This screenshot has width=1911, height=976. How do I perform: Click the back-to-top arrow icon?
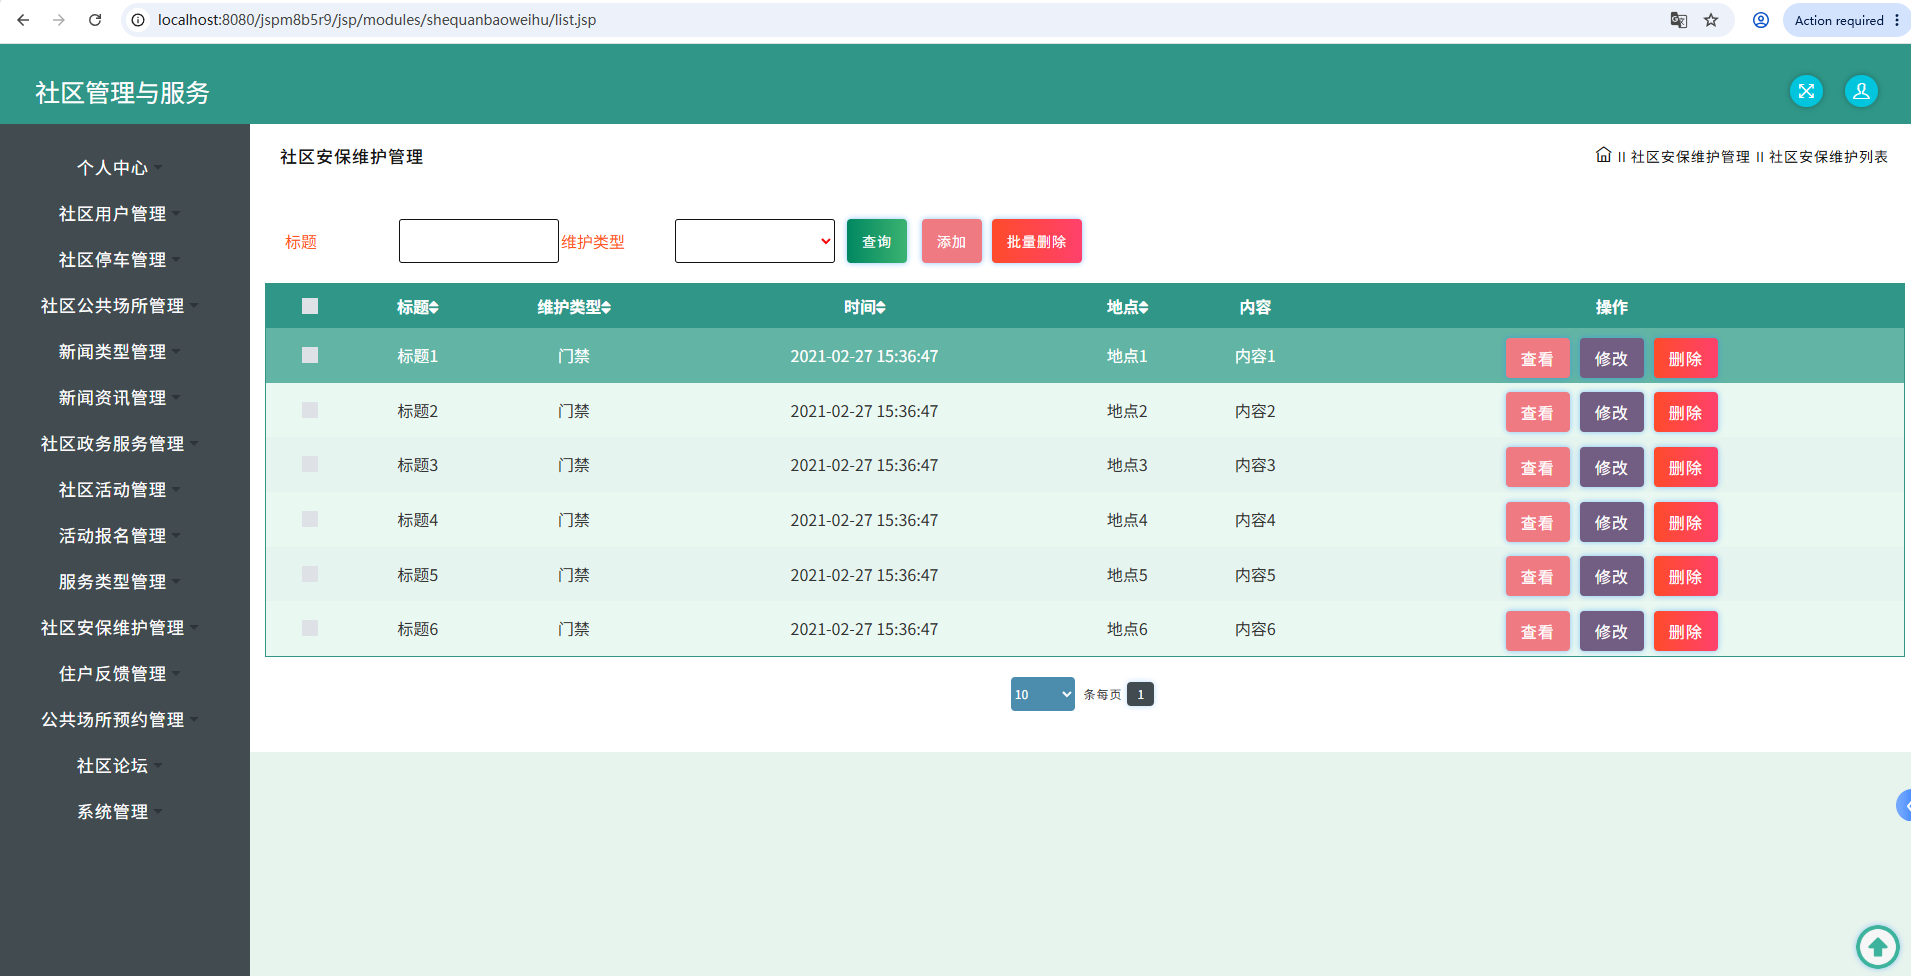click(1878, 946)
